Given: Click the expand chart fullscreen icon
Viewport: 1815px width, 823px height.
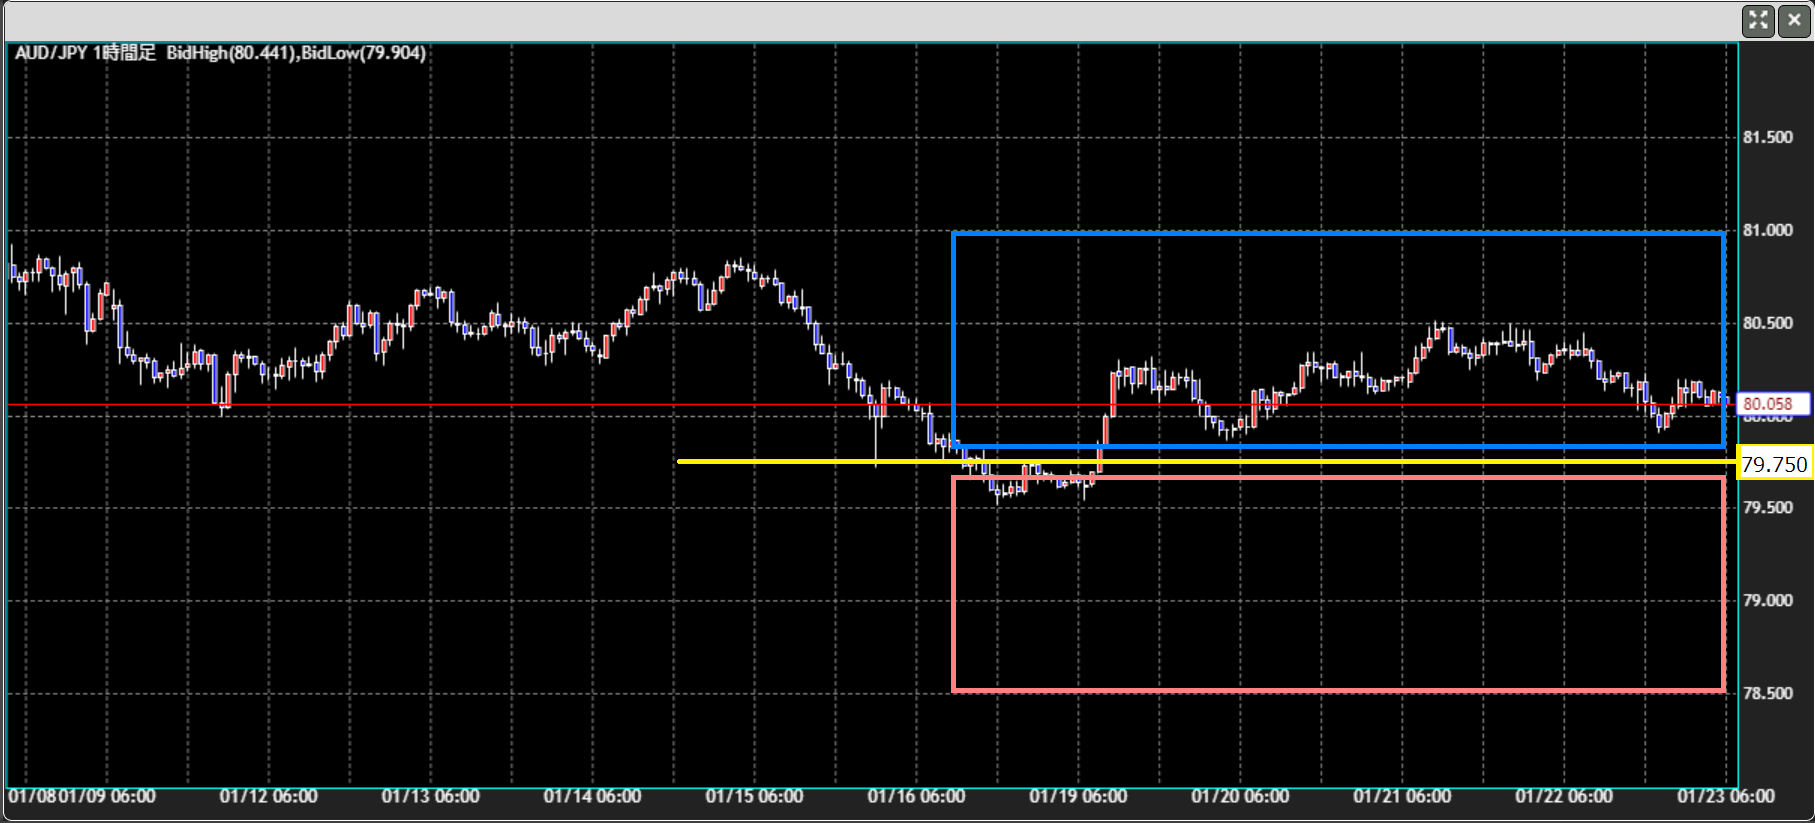Looking at the screenshot, I should pos(1758,21).
